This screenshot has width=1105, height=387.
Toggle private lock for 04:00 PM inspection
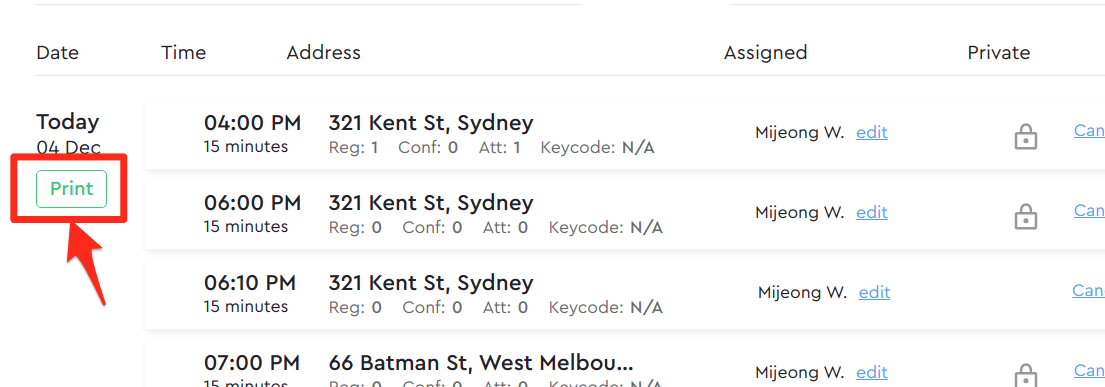[1026, 137]
